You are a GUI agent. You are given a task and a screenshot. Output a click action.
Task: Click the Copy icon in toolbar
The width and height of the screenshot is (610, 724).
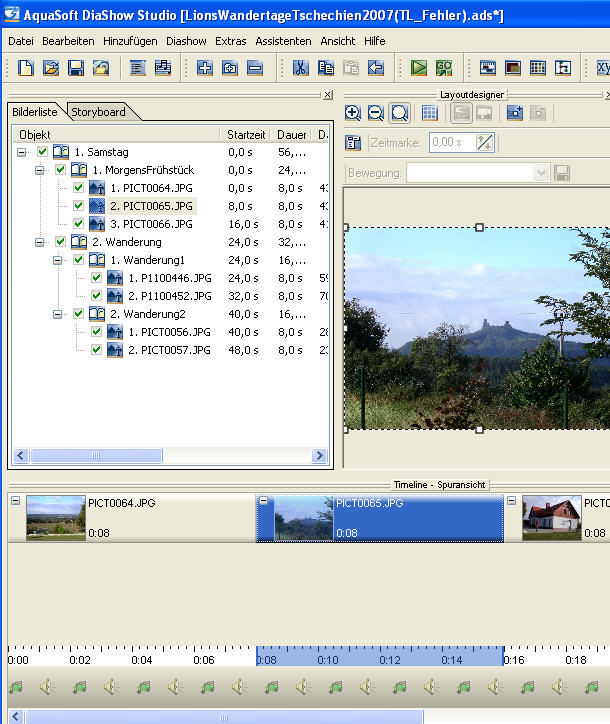(326, 68)
